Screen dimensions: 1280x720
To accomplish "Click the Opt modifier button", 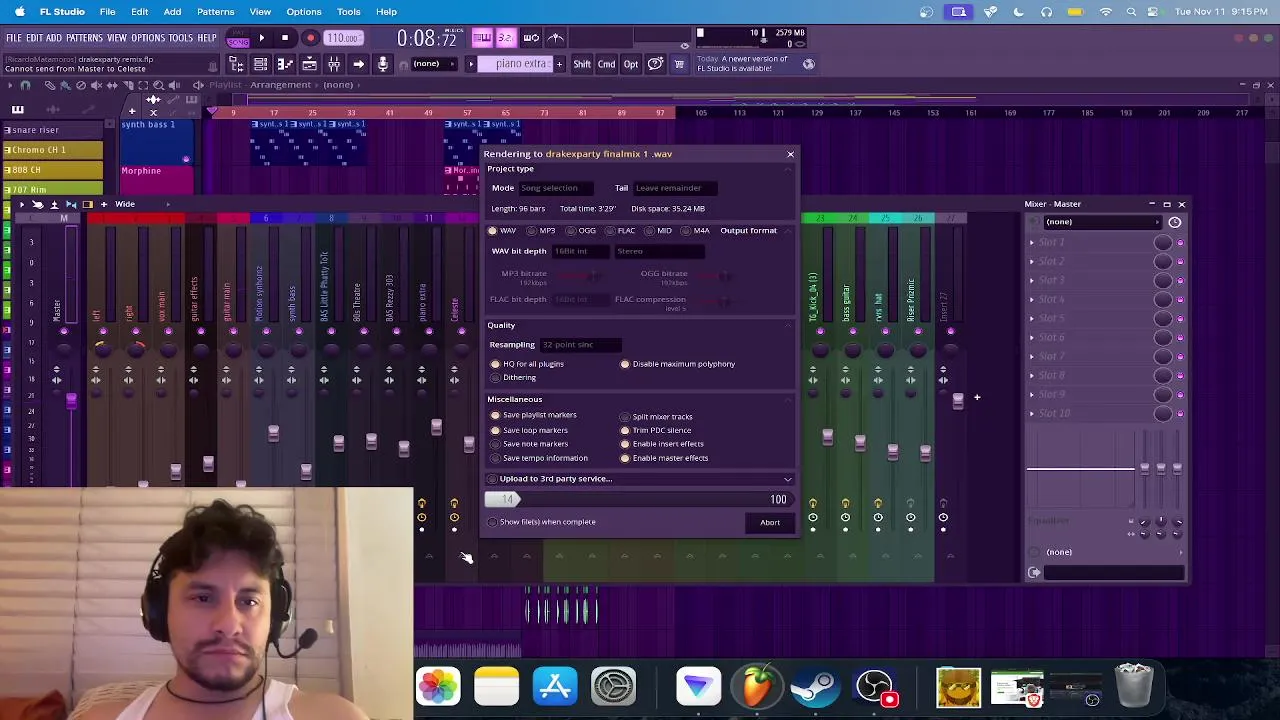I will point(631,64).
